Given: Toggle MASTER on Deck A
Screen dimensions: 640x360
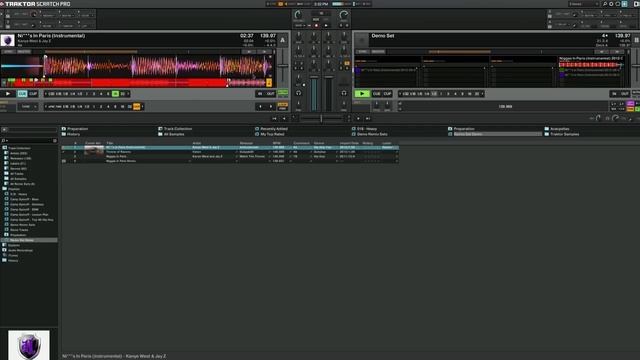Looking at the screenshot, I should tap(24, 52).
